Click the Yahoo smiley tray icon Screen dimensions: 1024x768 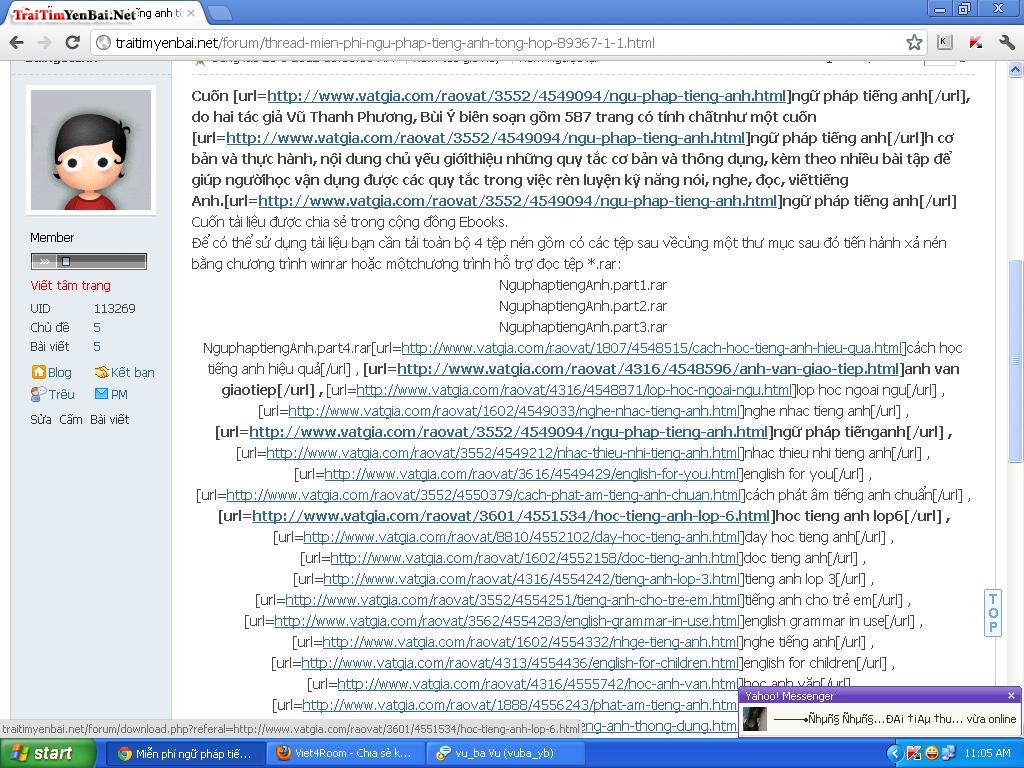pos(932,754)
